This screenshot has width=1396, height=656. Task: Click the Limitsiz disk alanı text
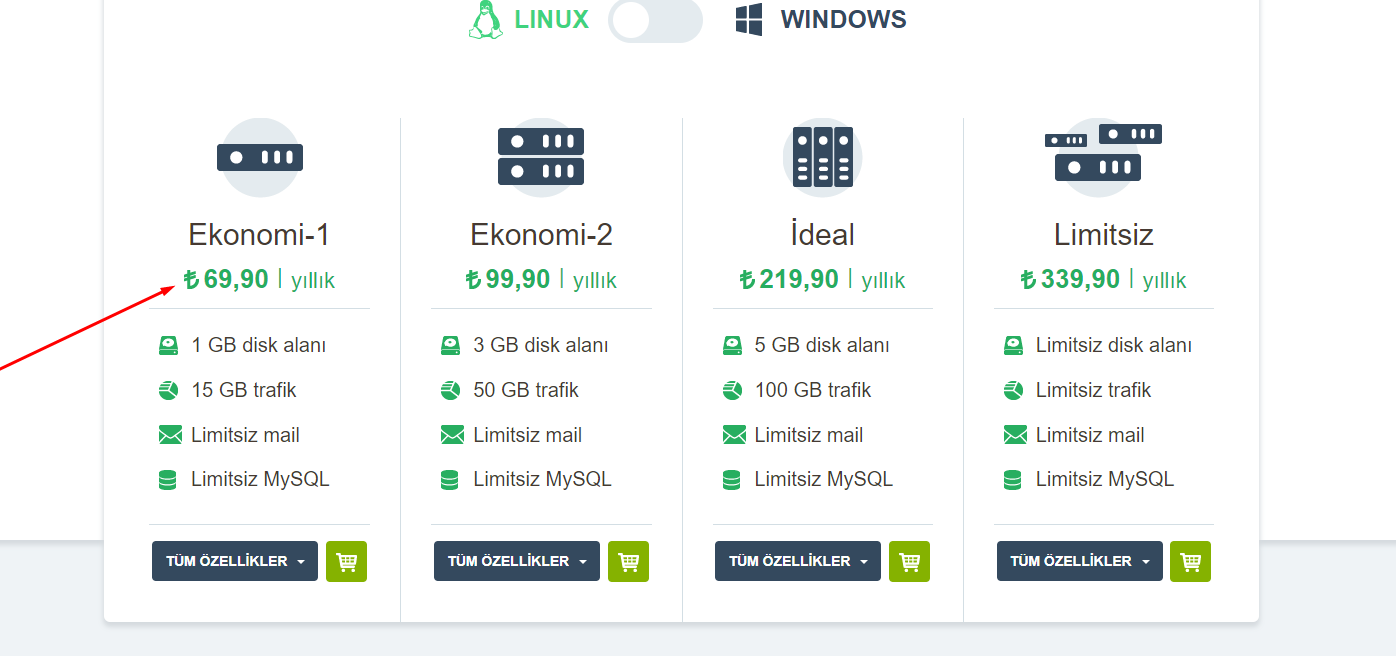point(1114,345)
